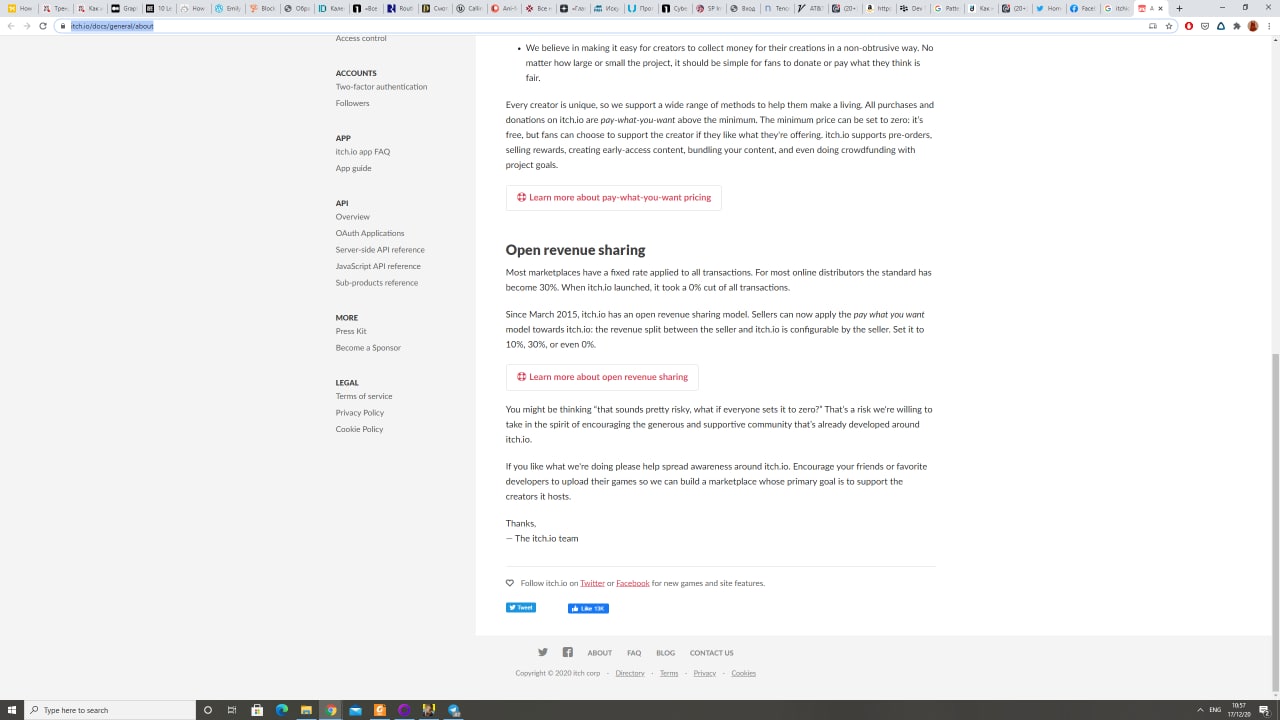1280x720 pixels.
Task: Open File Explorer from the taskbar
Action: [306, 710]
